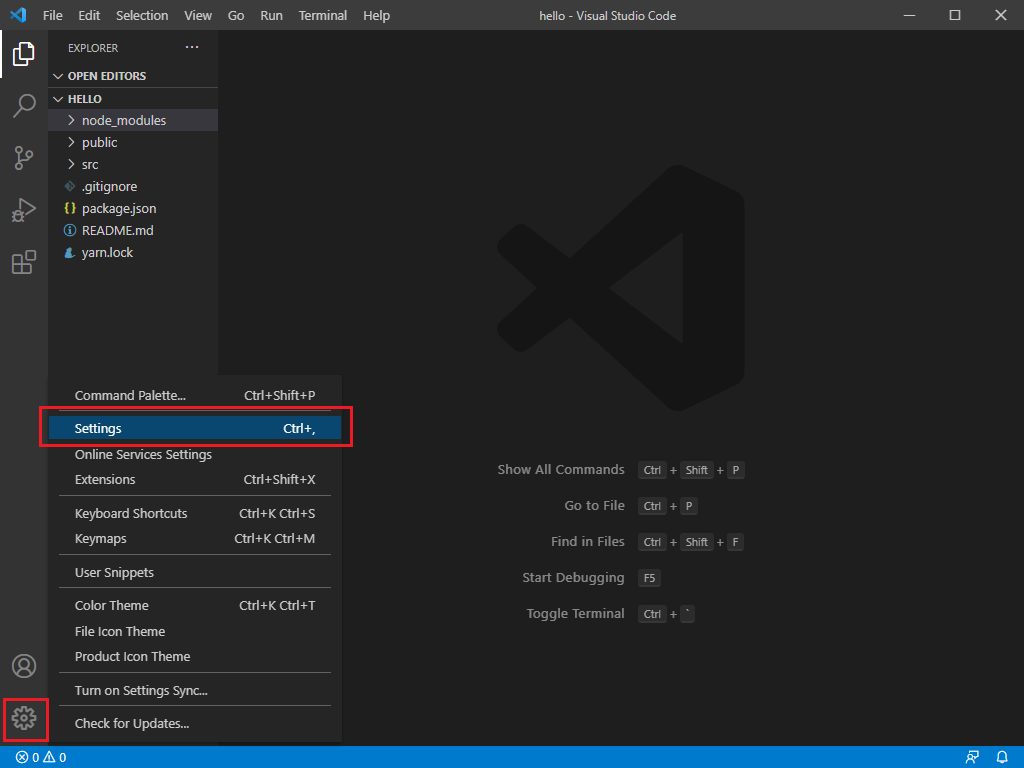1024x768 pixels.
Task: Click the errors count in status bar
Action: pyautogui.click(x=27, y=758)
